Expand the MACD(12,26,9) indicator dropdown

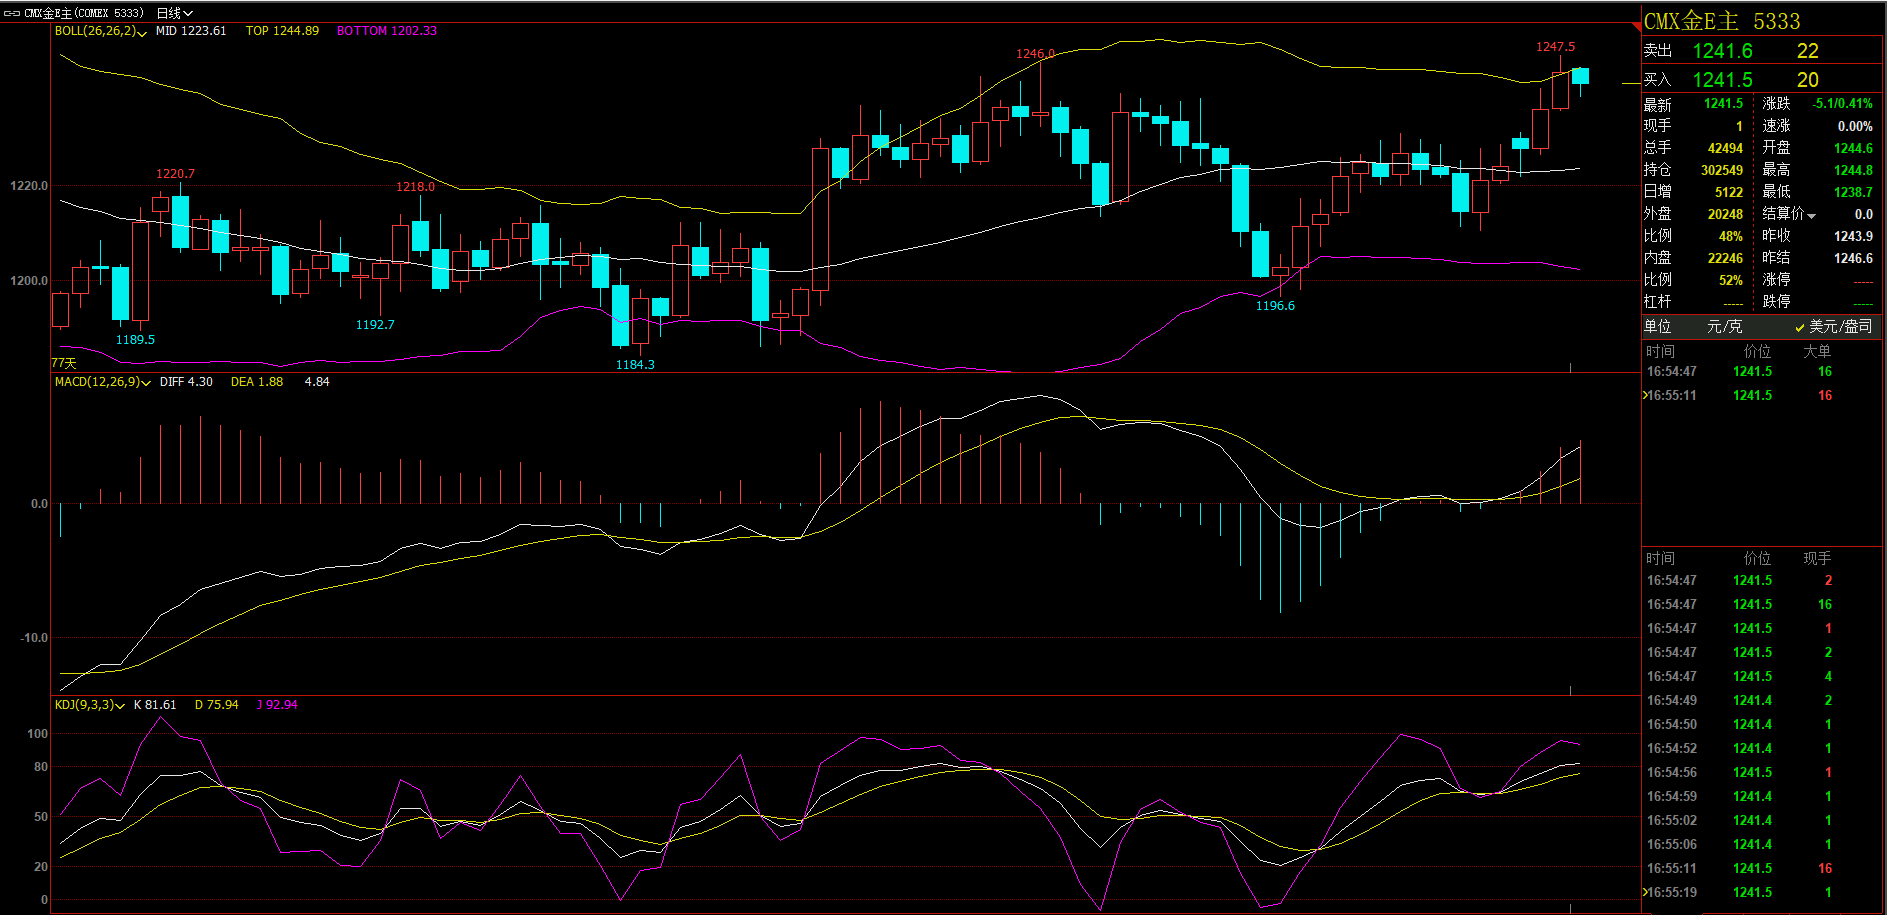(x=146, y=383)
